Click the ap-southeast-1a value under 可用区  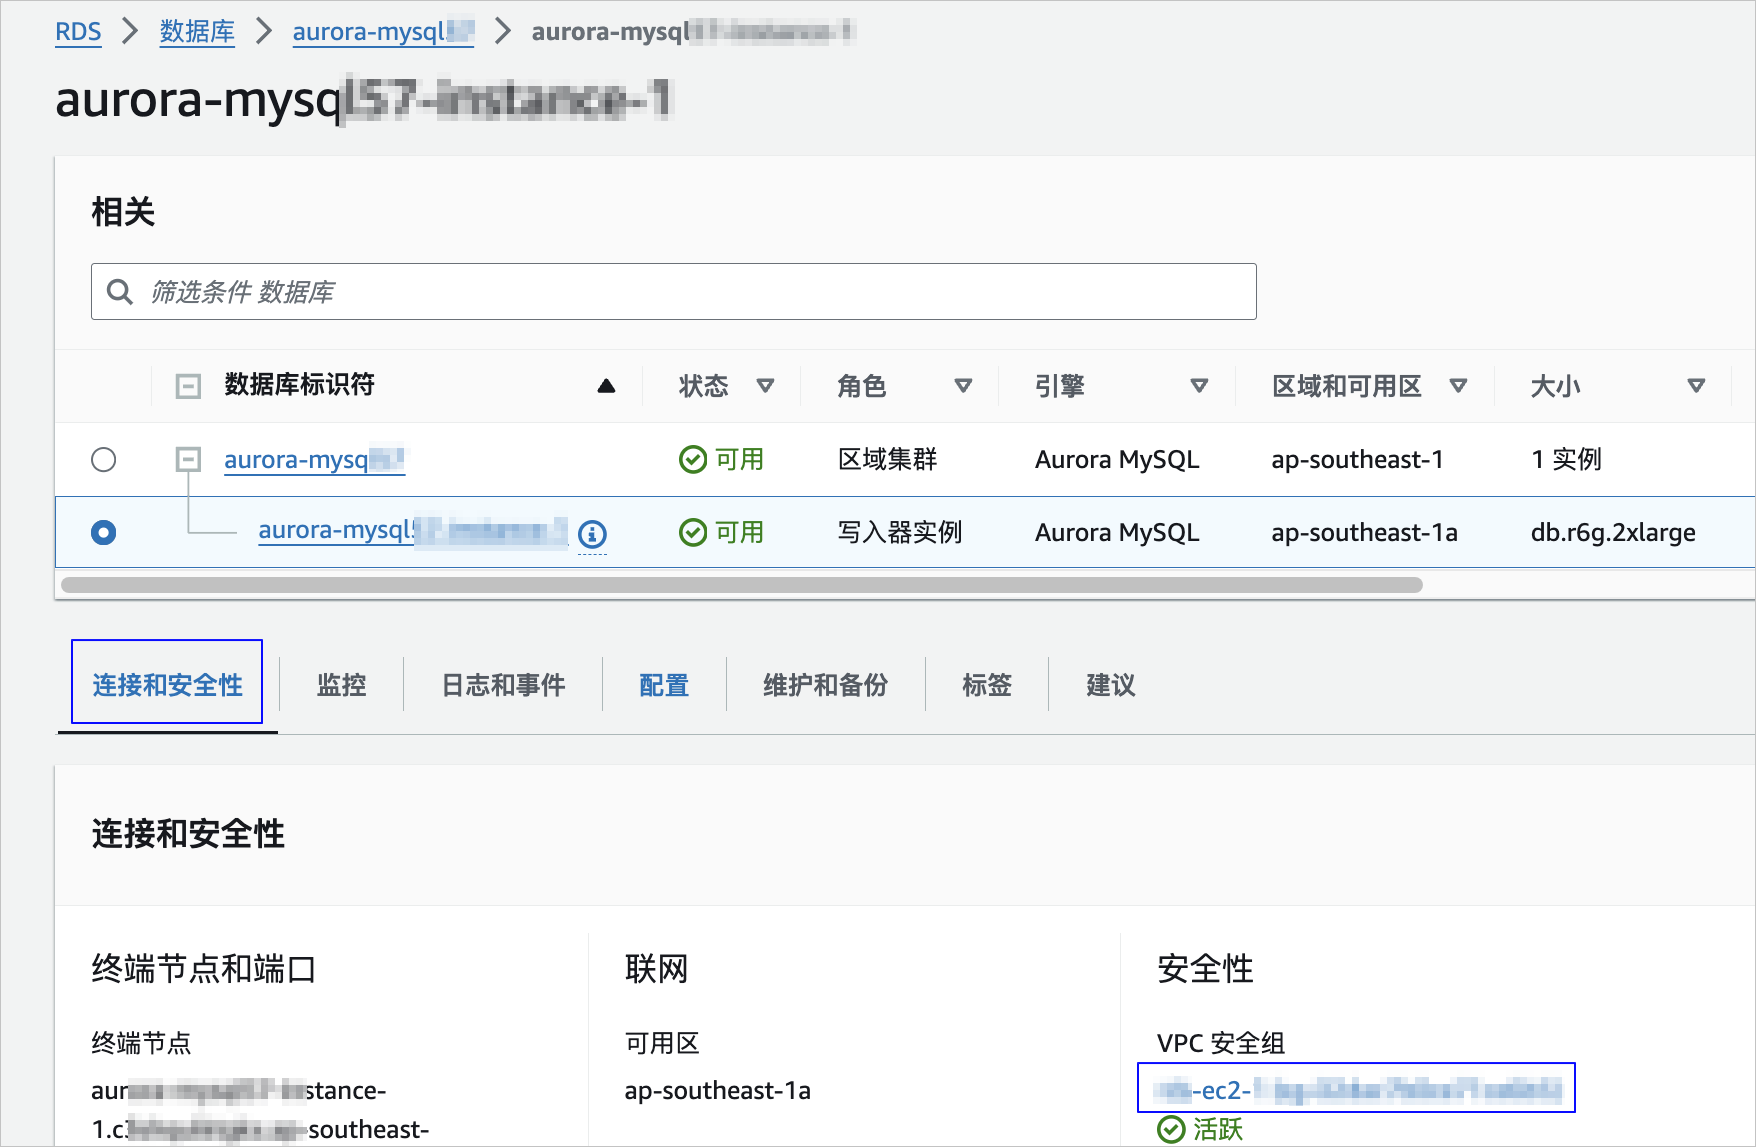point(717,1090)
